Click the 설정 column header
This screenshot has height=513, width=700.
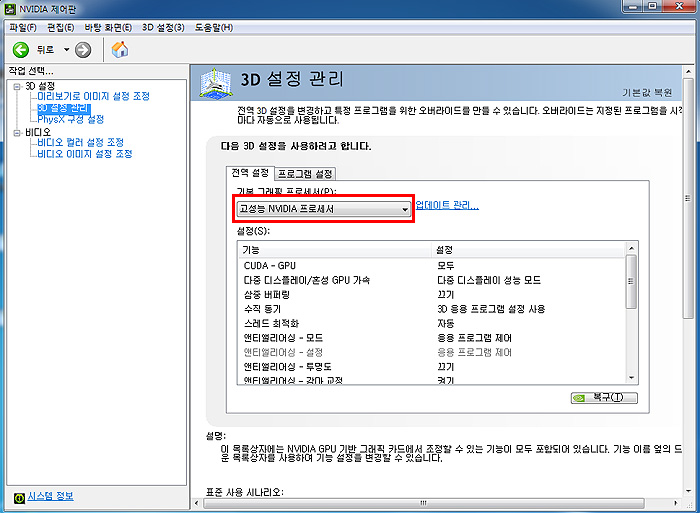tap(528, 250)
